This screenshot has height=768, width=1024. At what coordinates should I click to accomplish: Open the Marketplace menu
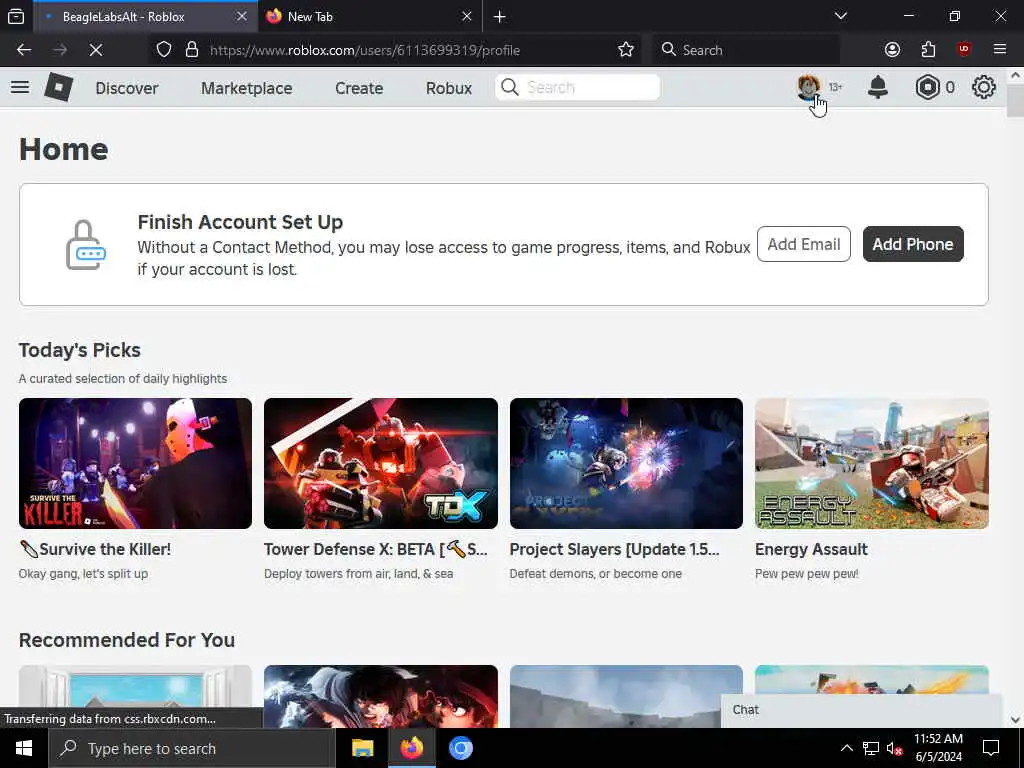pos(246,88)
